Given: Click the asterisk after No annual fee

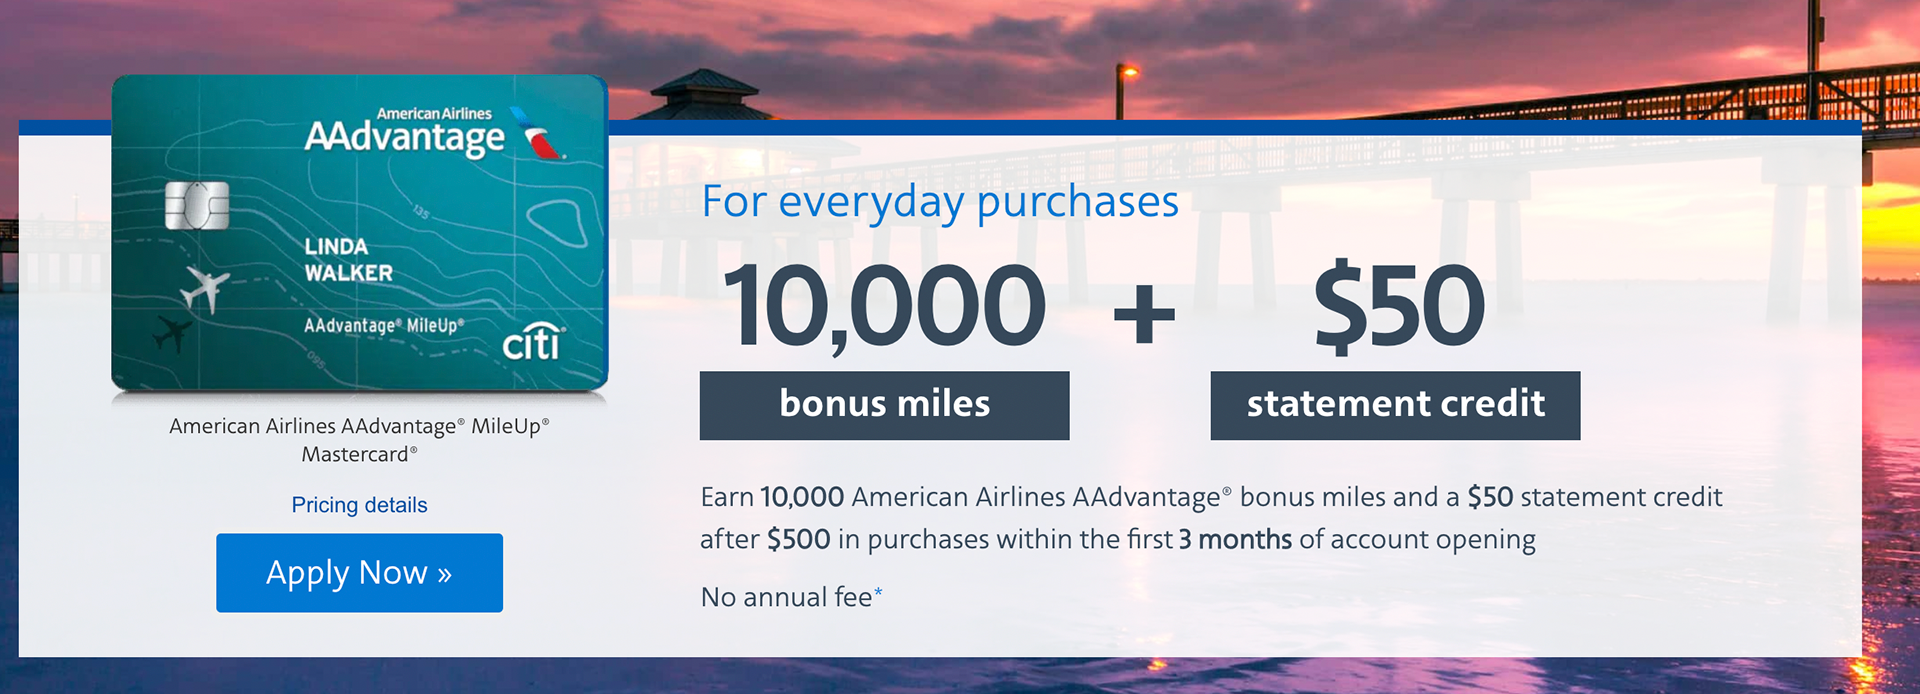Looking at the screenshot, I should [878, 593].
